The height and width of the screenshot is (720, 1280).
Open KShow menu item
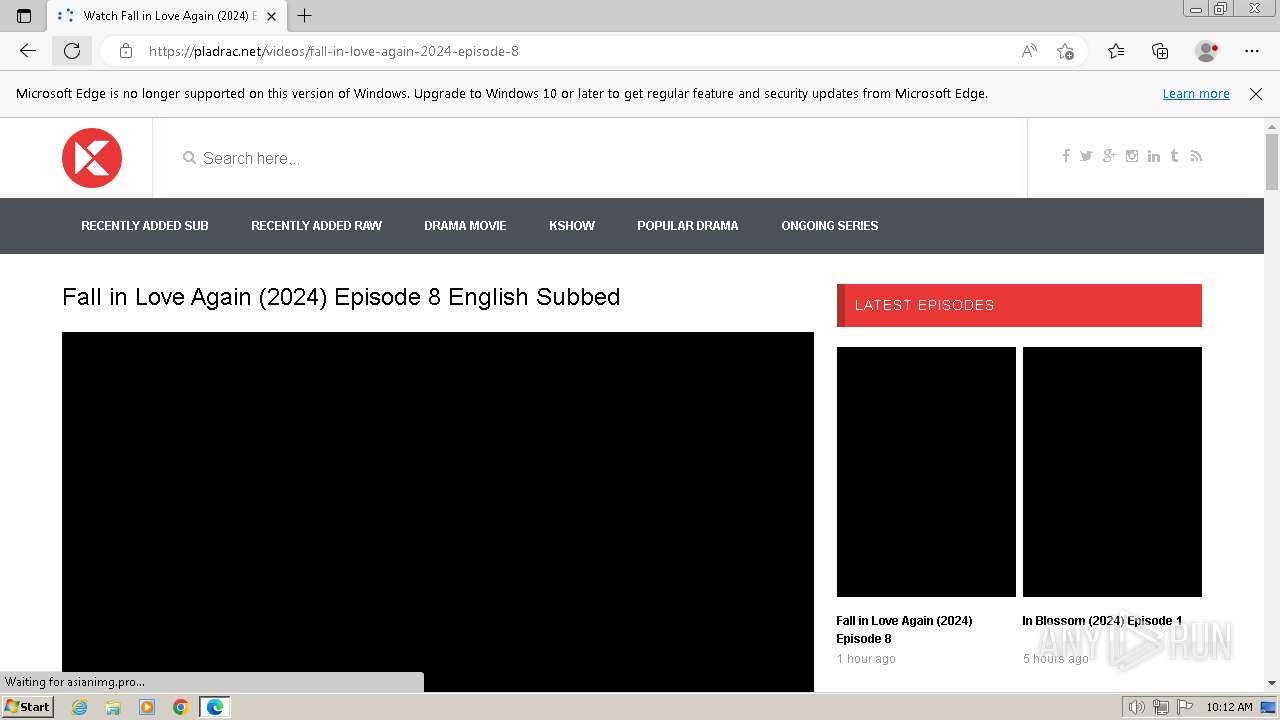tap(572, 226)
